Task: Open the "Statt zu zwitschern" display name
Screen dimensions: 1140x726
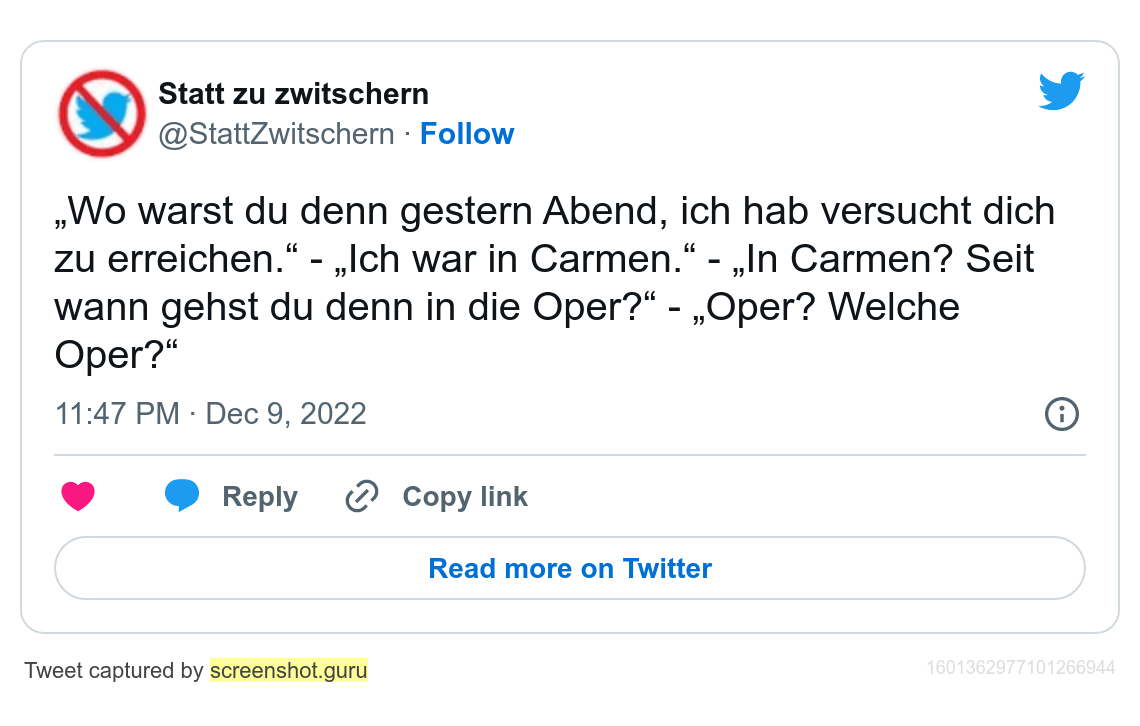Action: 293,94
